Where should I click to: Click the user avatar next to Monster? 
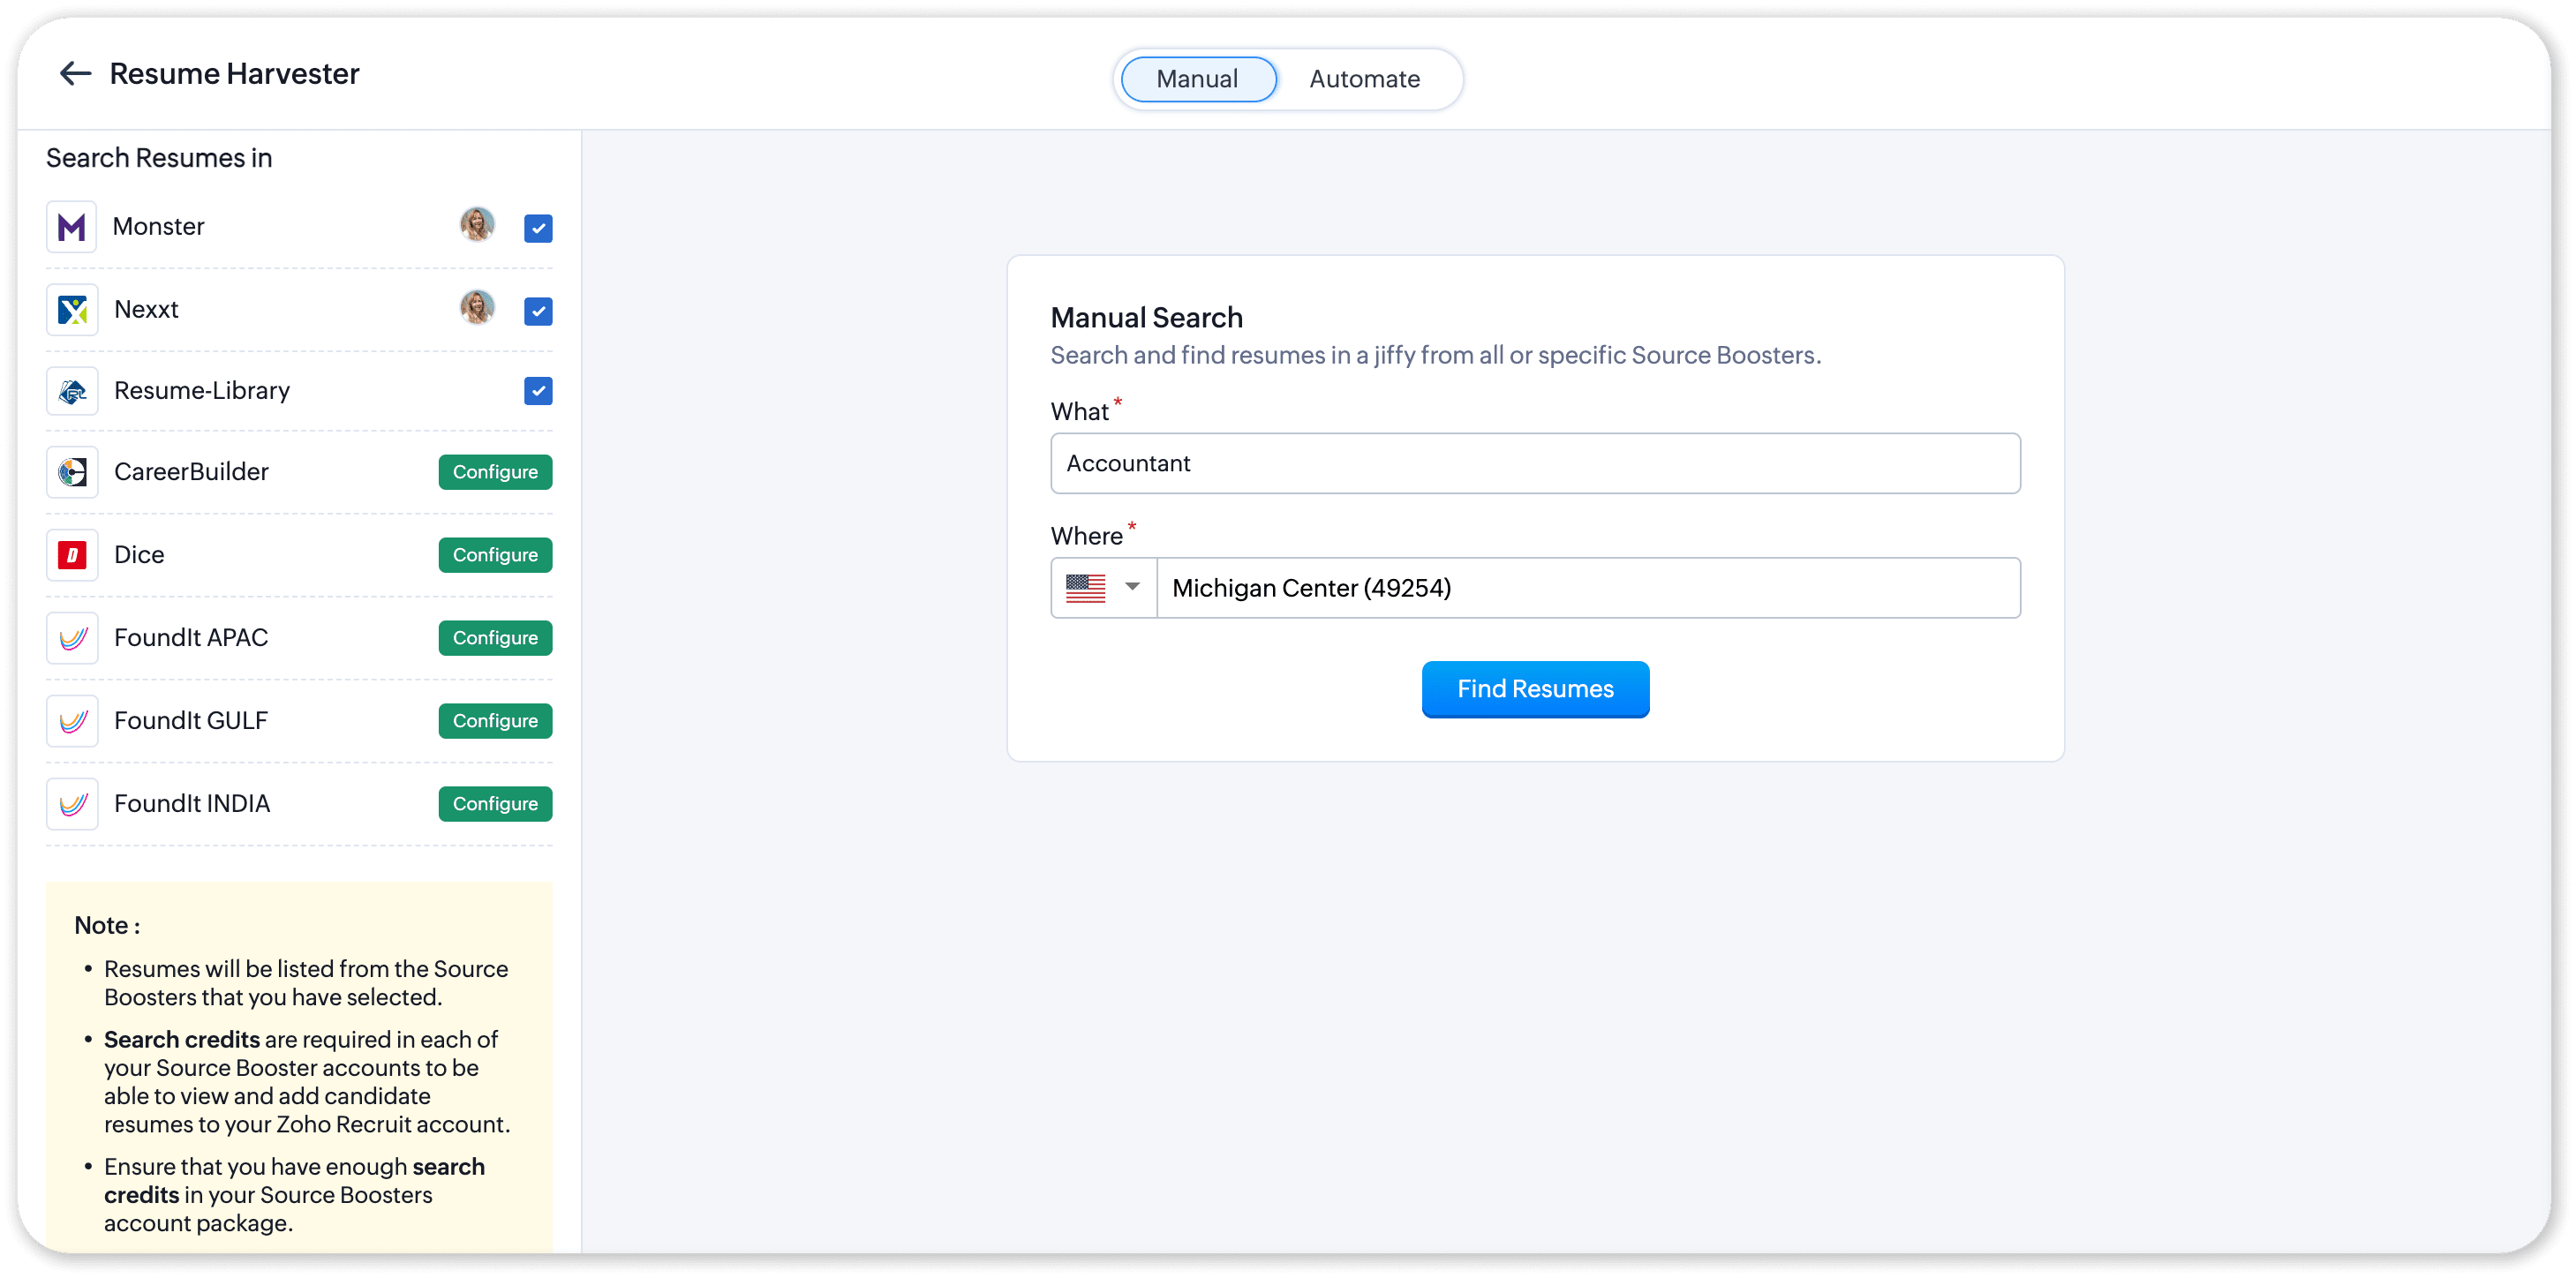click(477, 225)
